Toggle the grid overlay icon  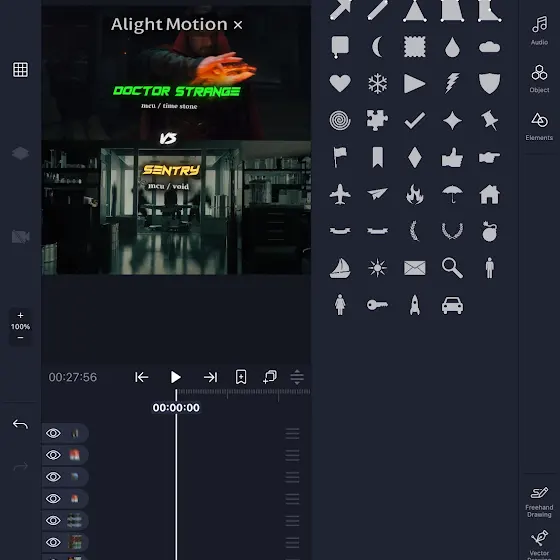pyautogui.click(x=20, y=70)
